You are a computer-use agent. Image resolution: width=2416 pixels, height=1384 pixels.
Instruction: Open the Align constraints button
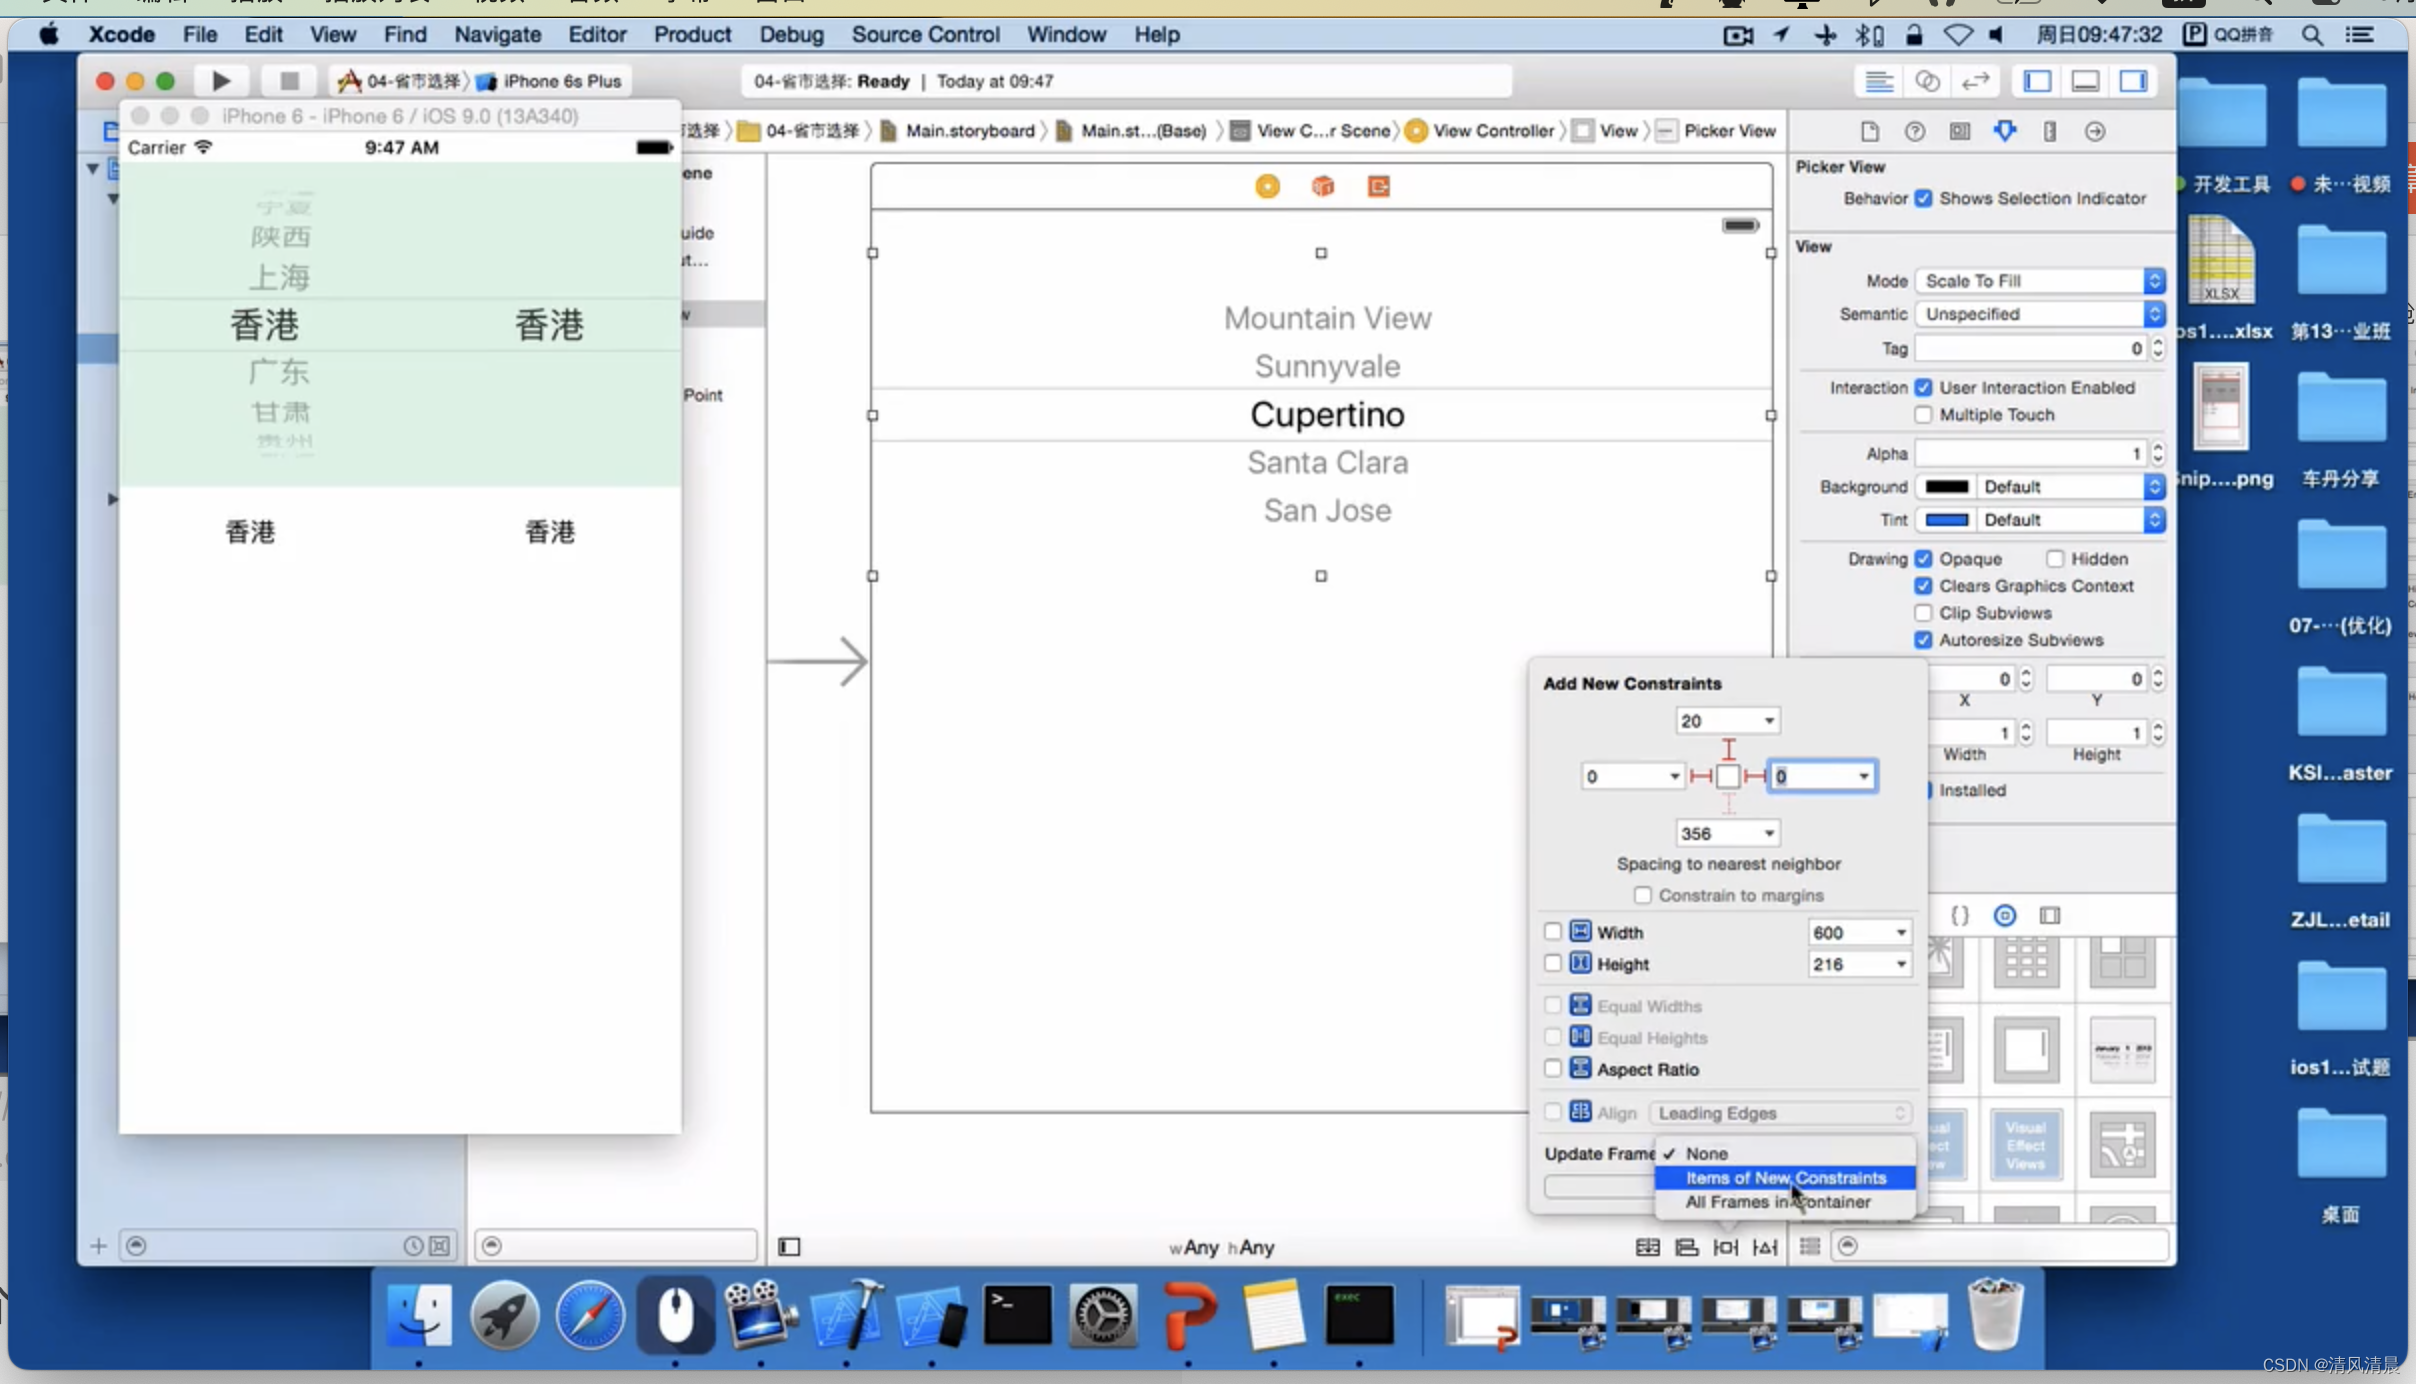1686,1247
